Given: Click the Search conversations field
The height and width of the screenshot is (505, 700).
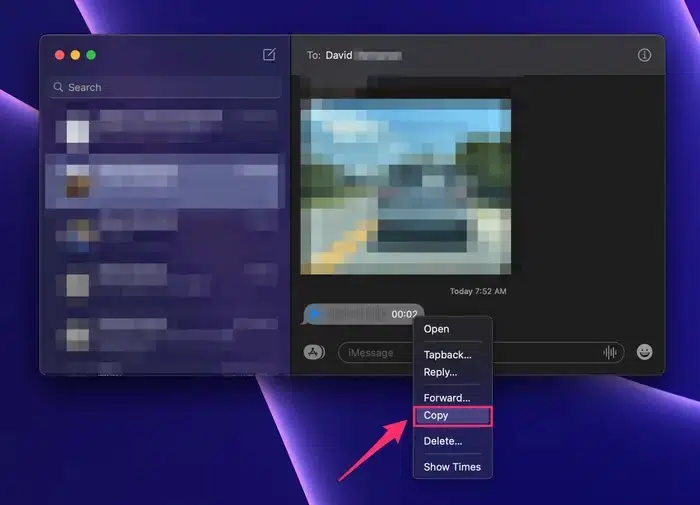Looking at the screenshot, I should pyautogui.click(x=165, y=88).
